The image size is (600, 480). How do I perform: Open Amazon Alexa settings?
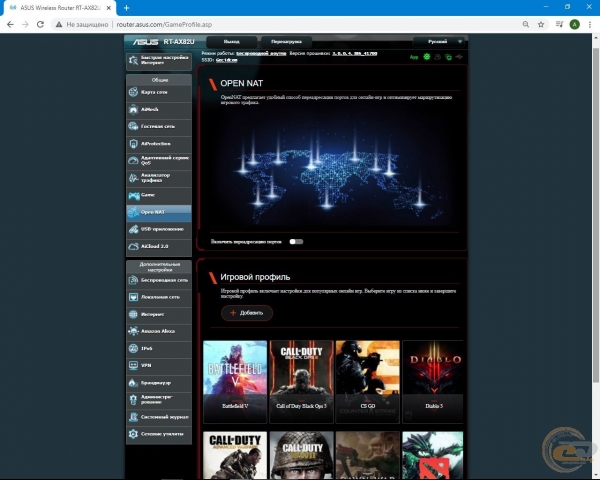click(159, 331)
